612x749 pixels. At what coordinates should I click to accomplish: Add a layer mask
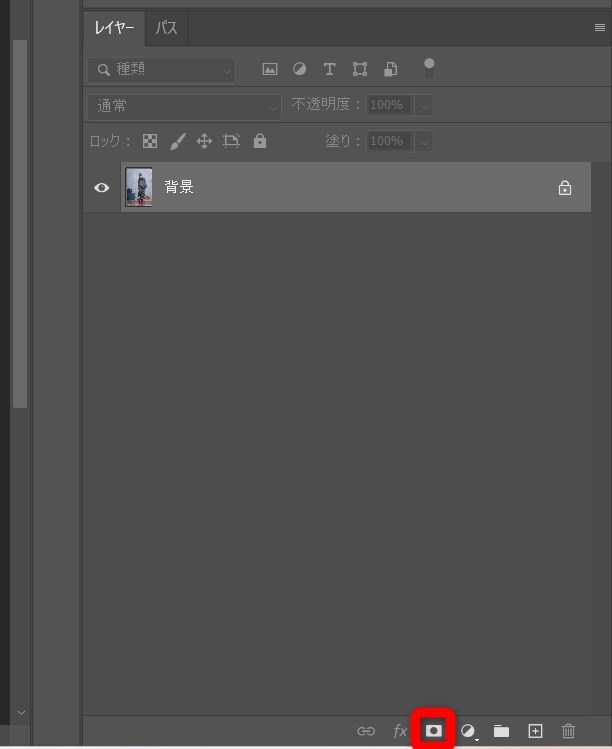(x=434, y=730)
